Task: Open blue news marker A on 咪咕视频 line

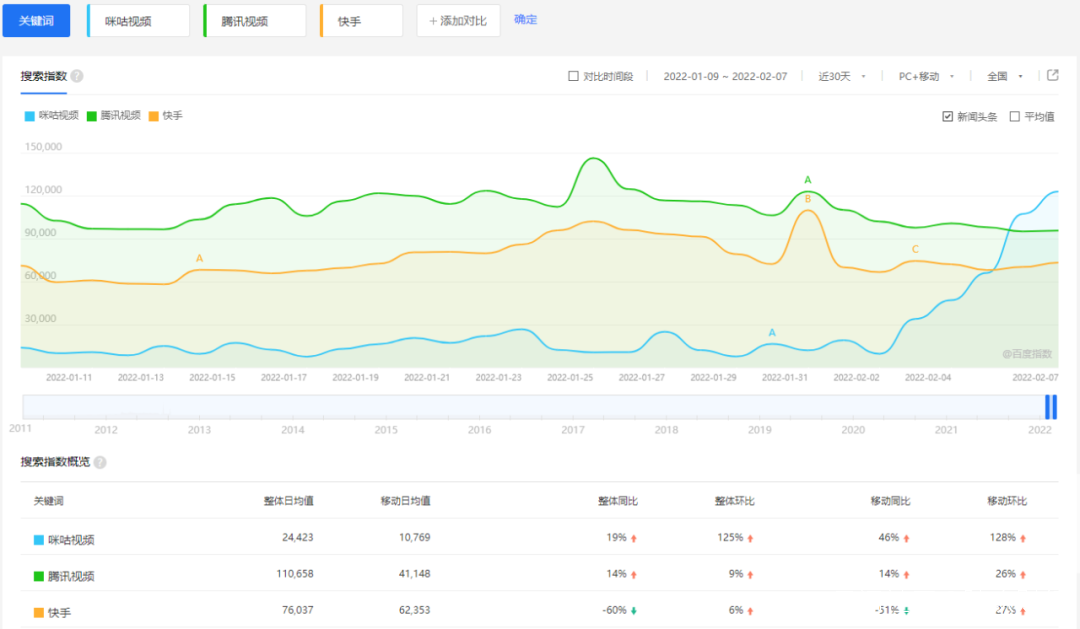Action: [x=771, y=332]
